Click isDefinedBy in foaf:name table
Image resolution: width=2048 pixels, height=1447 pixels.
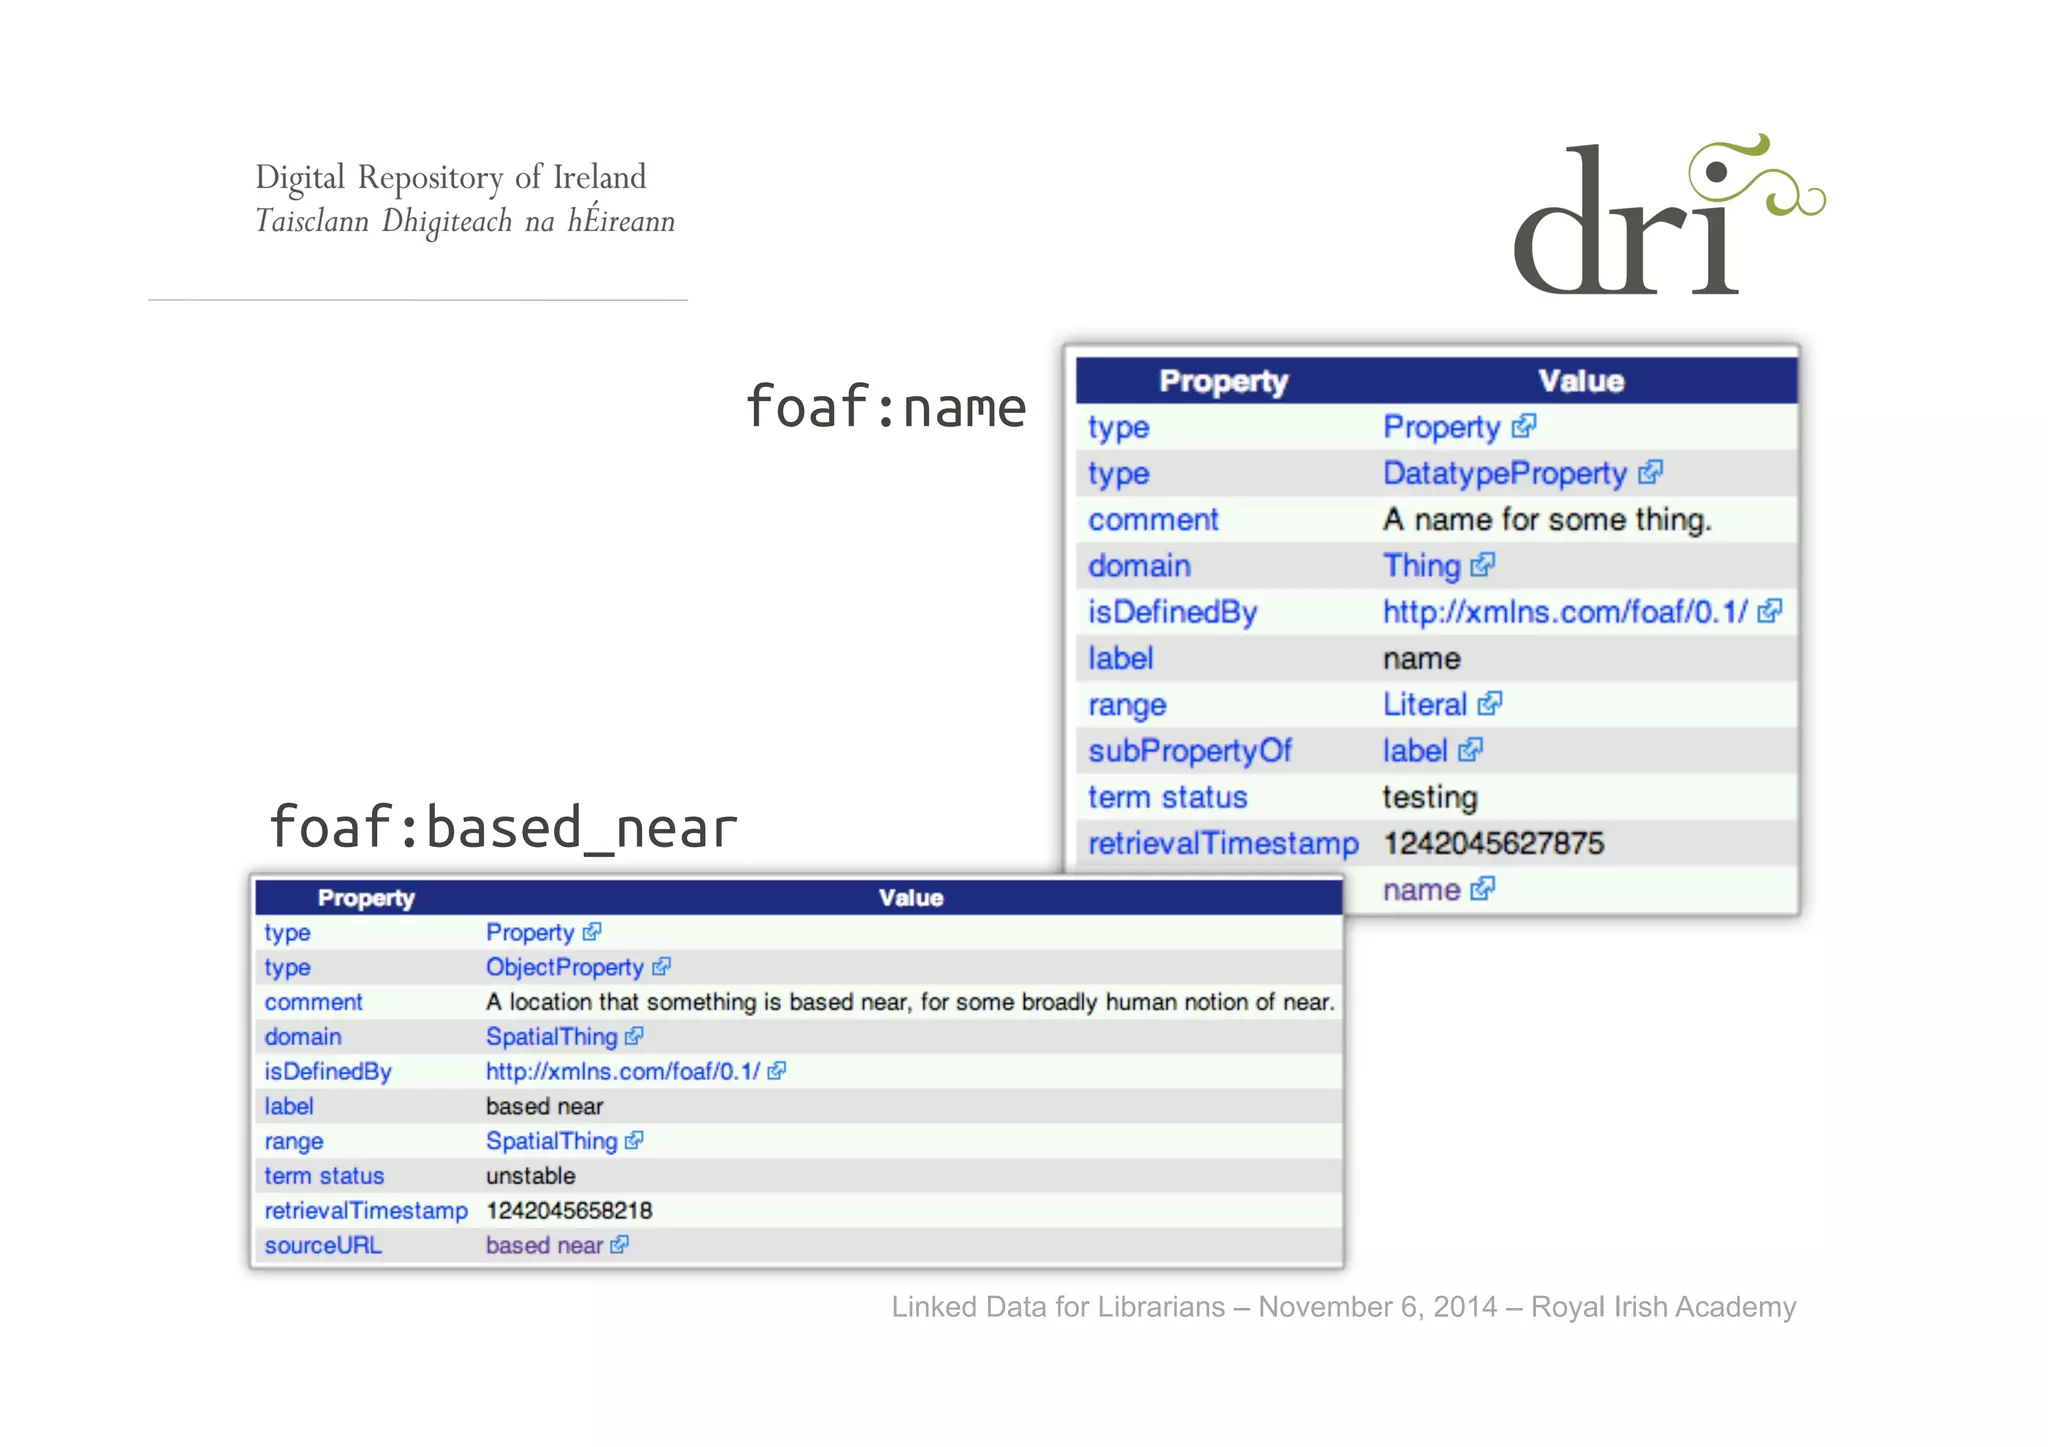click(x=1173, y=612)
